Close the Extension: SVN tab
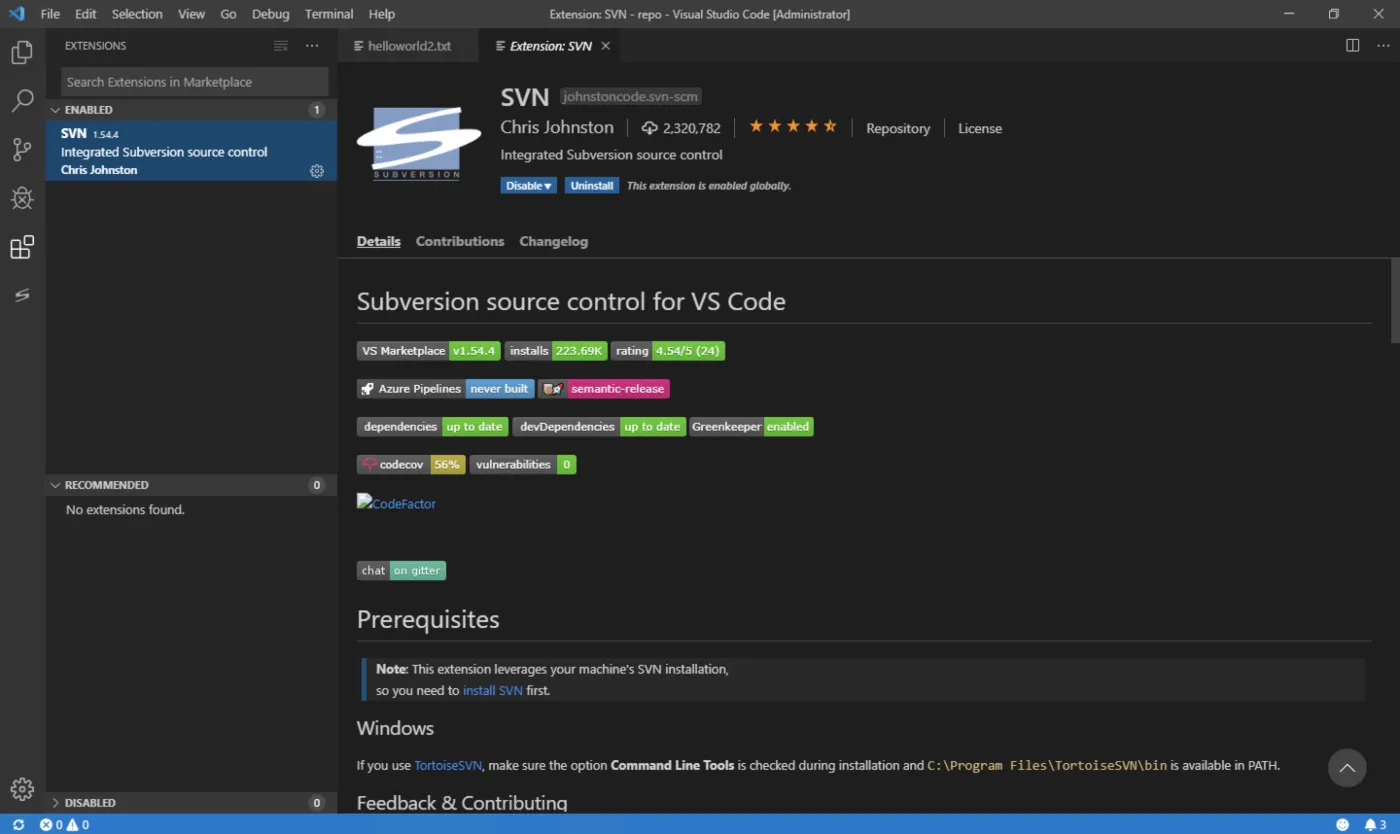 pos(606,46)
